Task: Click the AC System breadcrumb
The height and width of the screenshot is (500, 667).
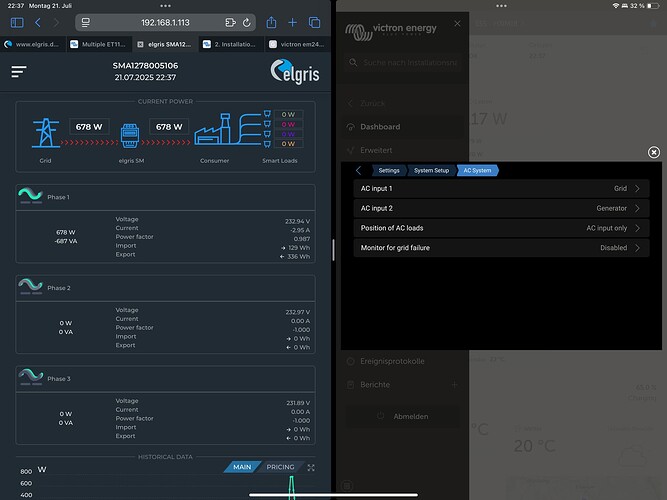Action: pos(477,171)
